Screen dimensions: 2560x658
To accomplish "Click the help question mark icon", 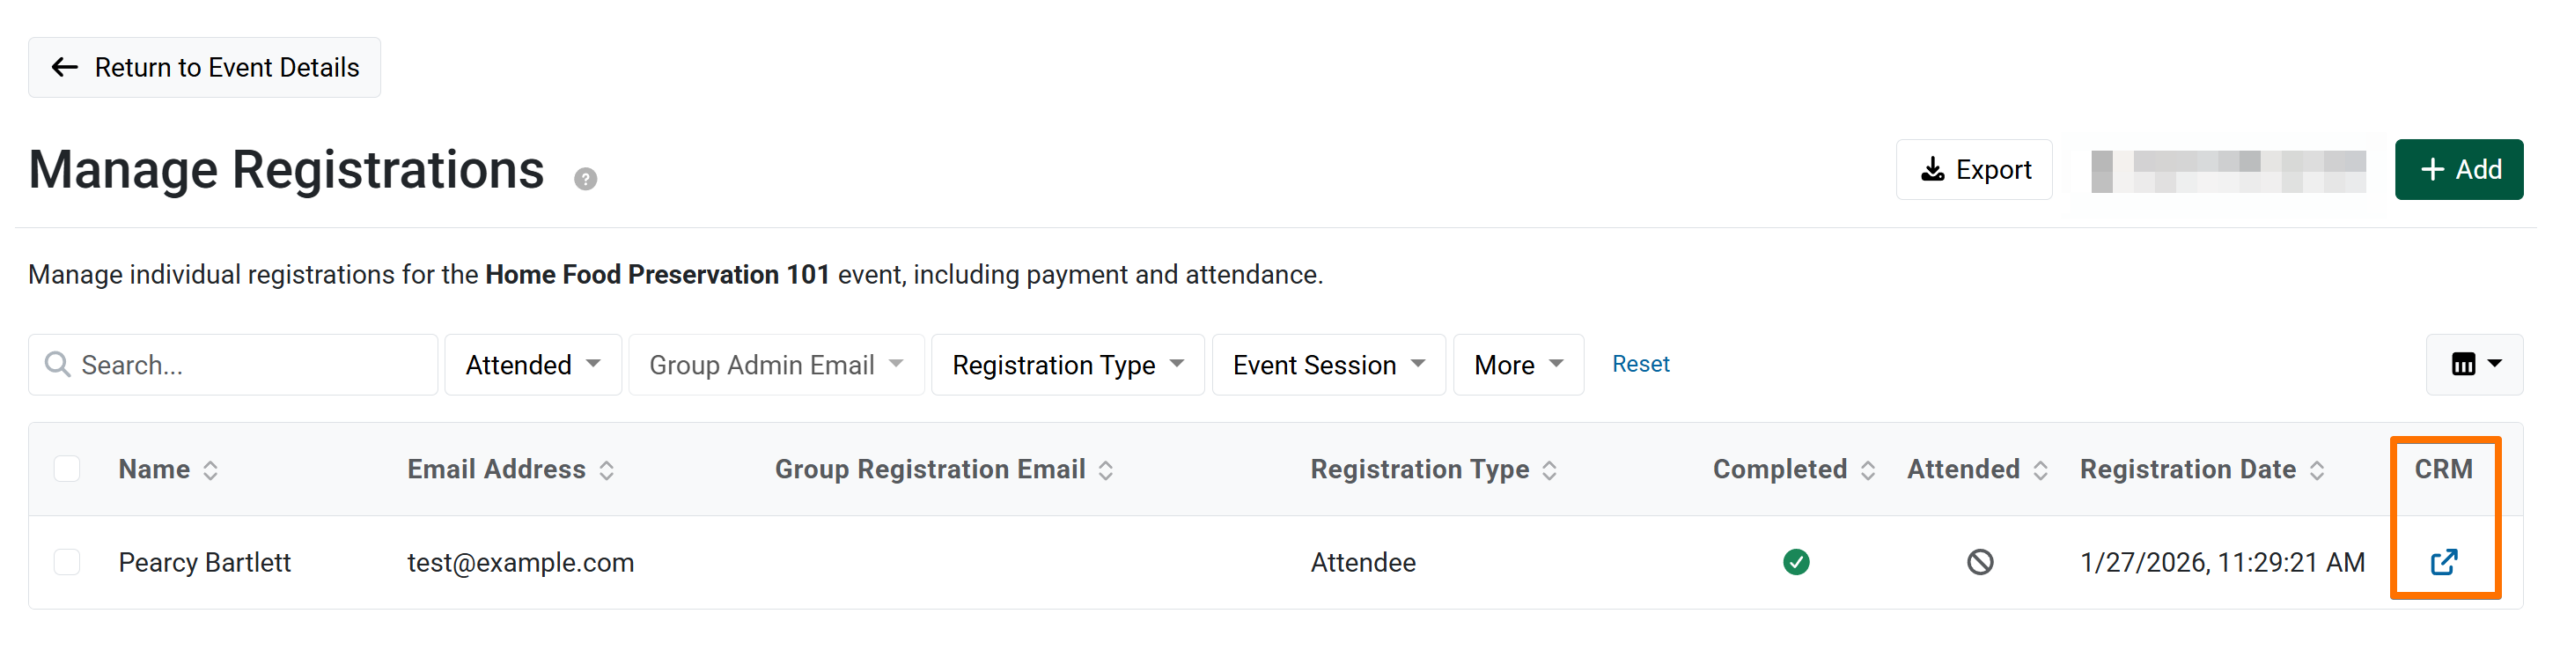I will point(585,179).
